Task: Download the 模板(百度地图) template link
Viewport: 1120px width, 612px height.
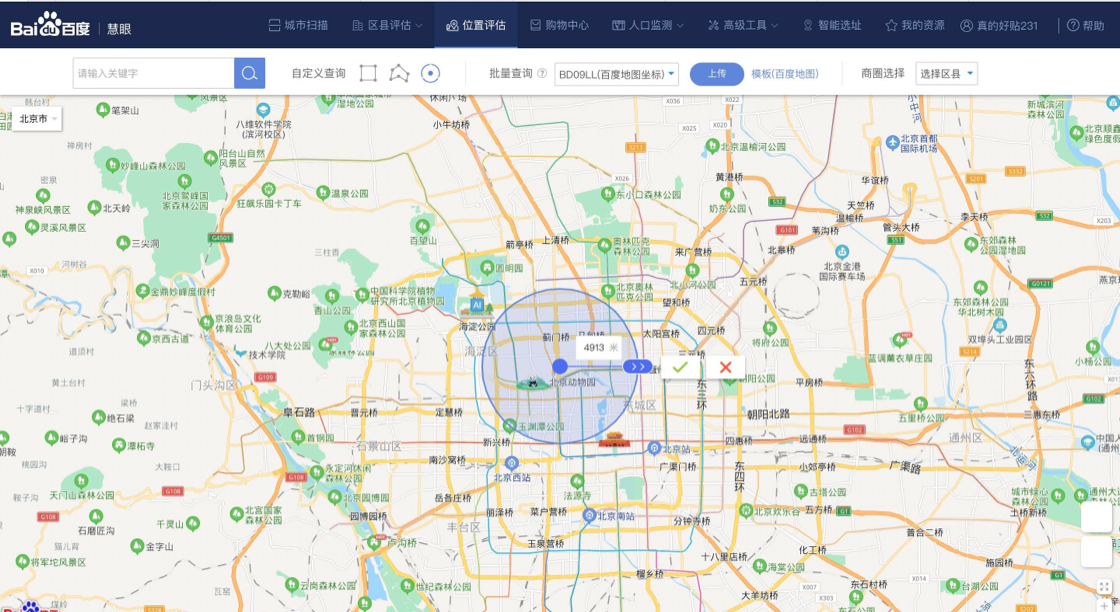Action: 784,74
